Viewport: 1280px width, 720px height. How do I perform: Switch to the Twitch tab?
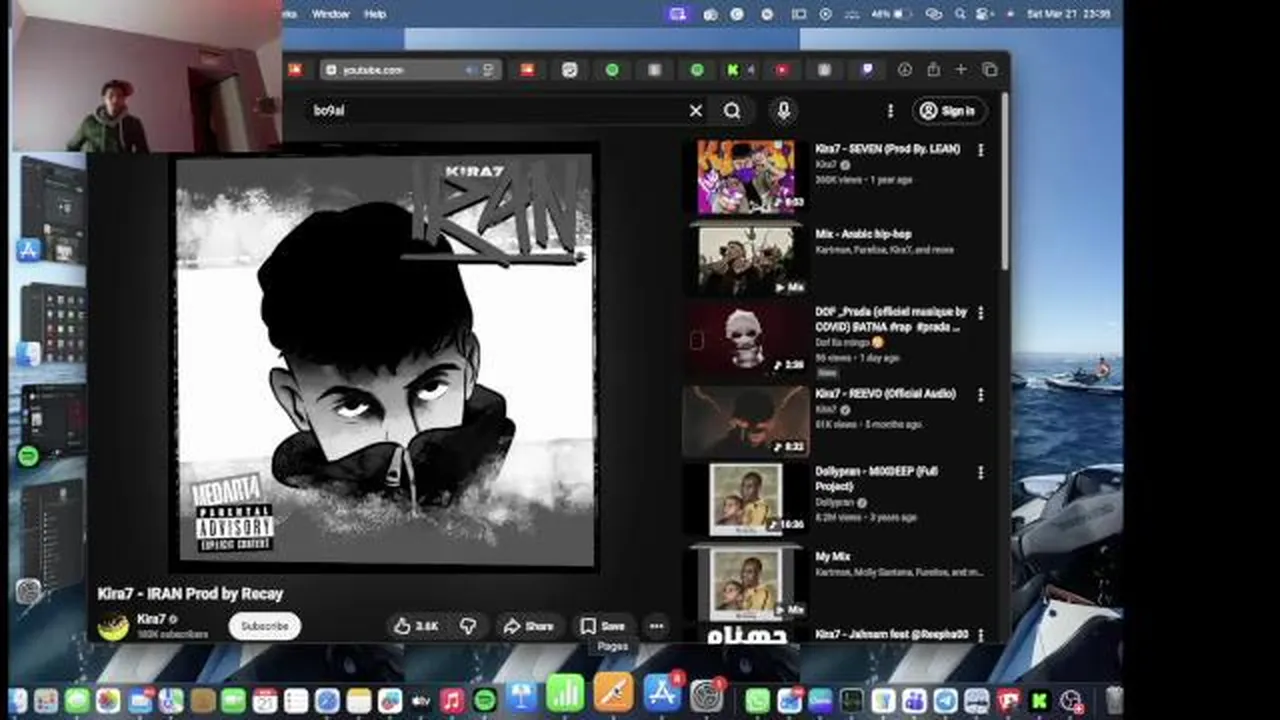tap(867, 70)
